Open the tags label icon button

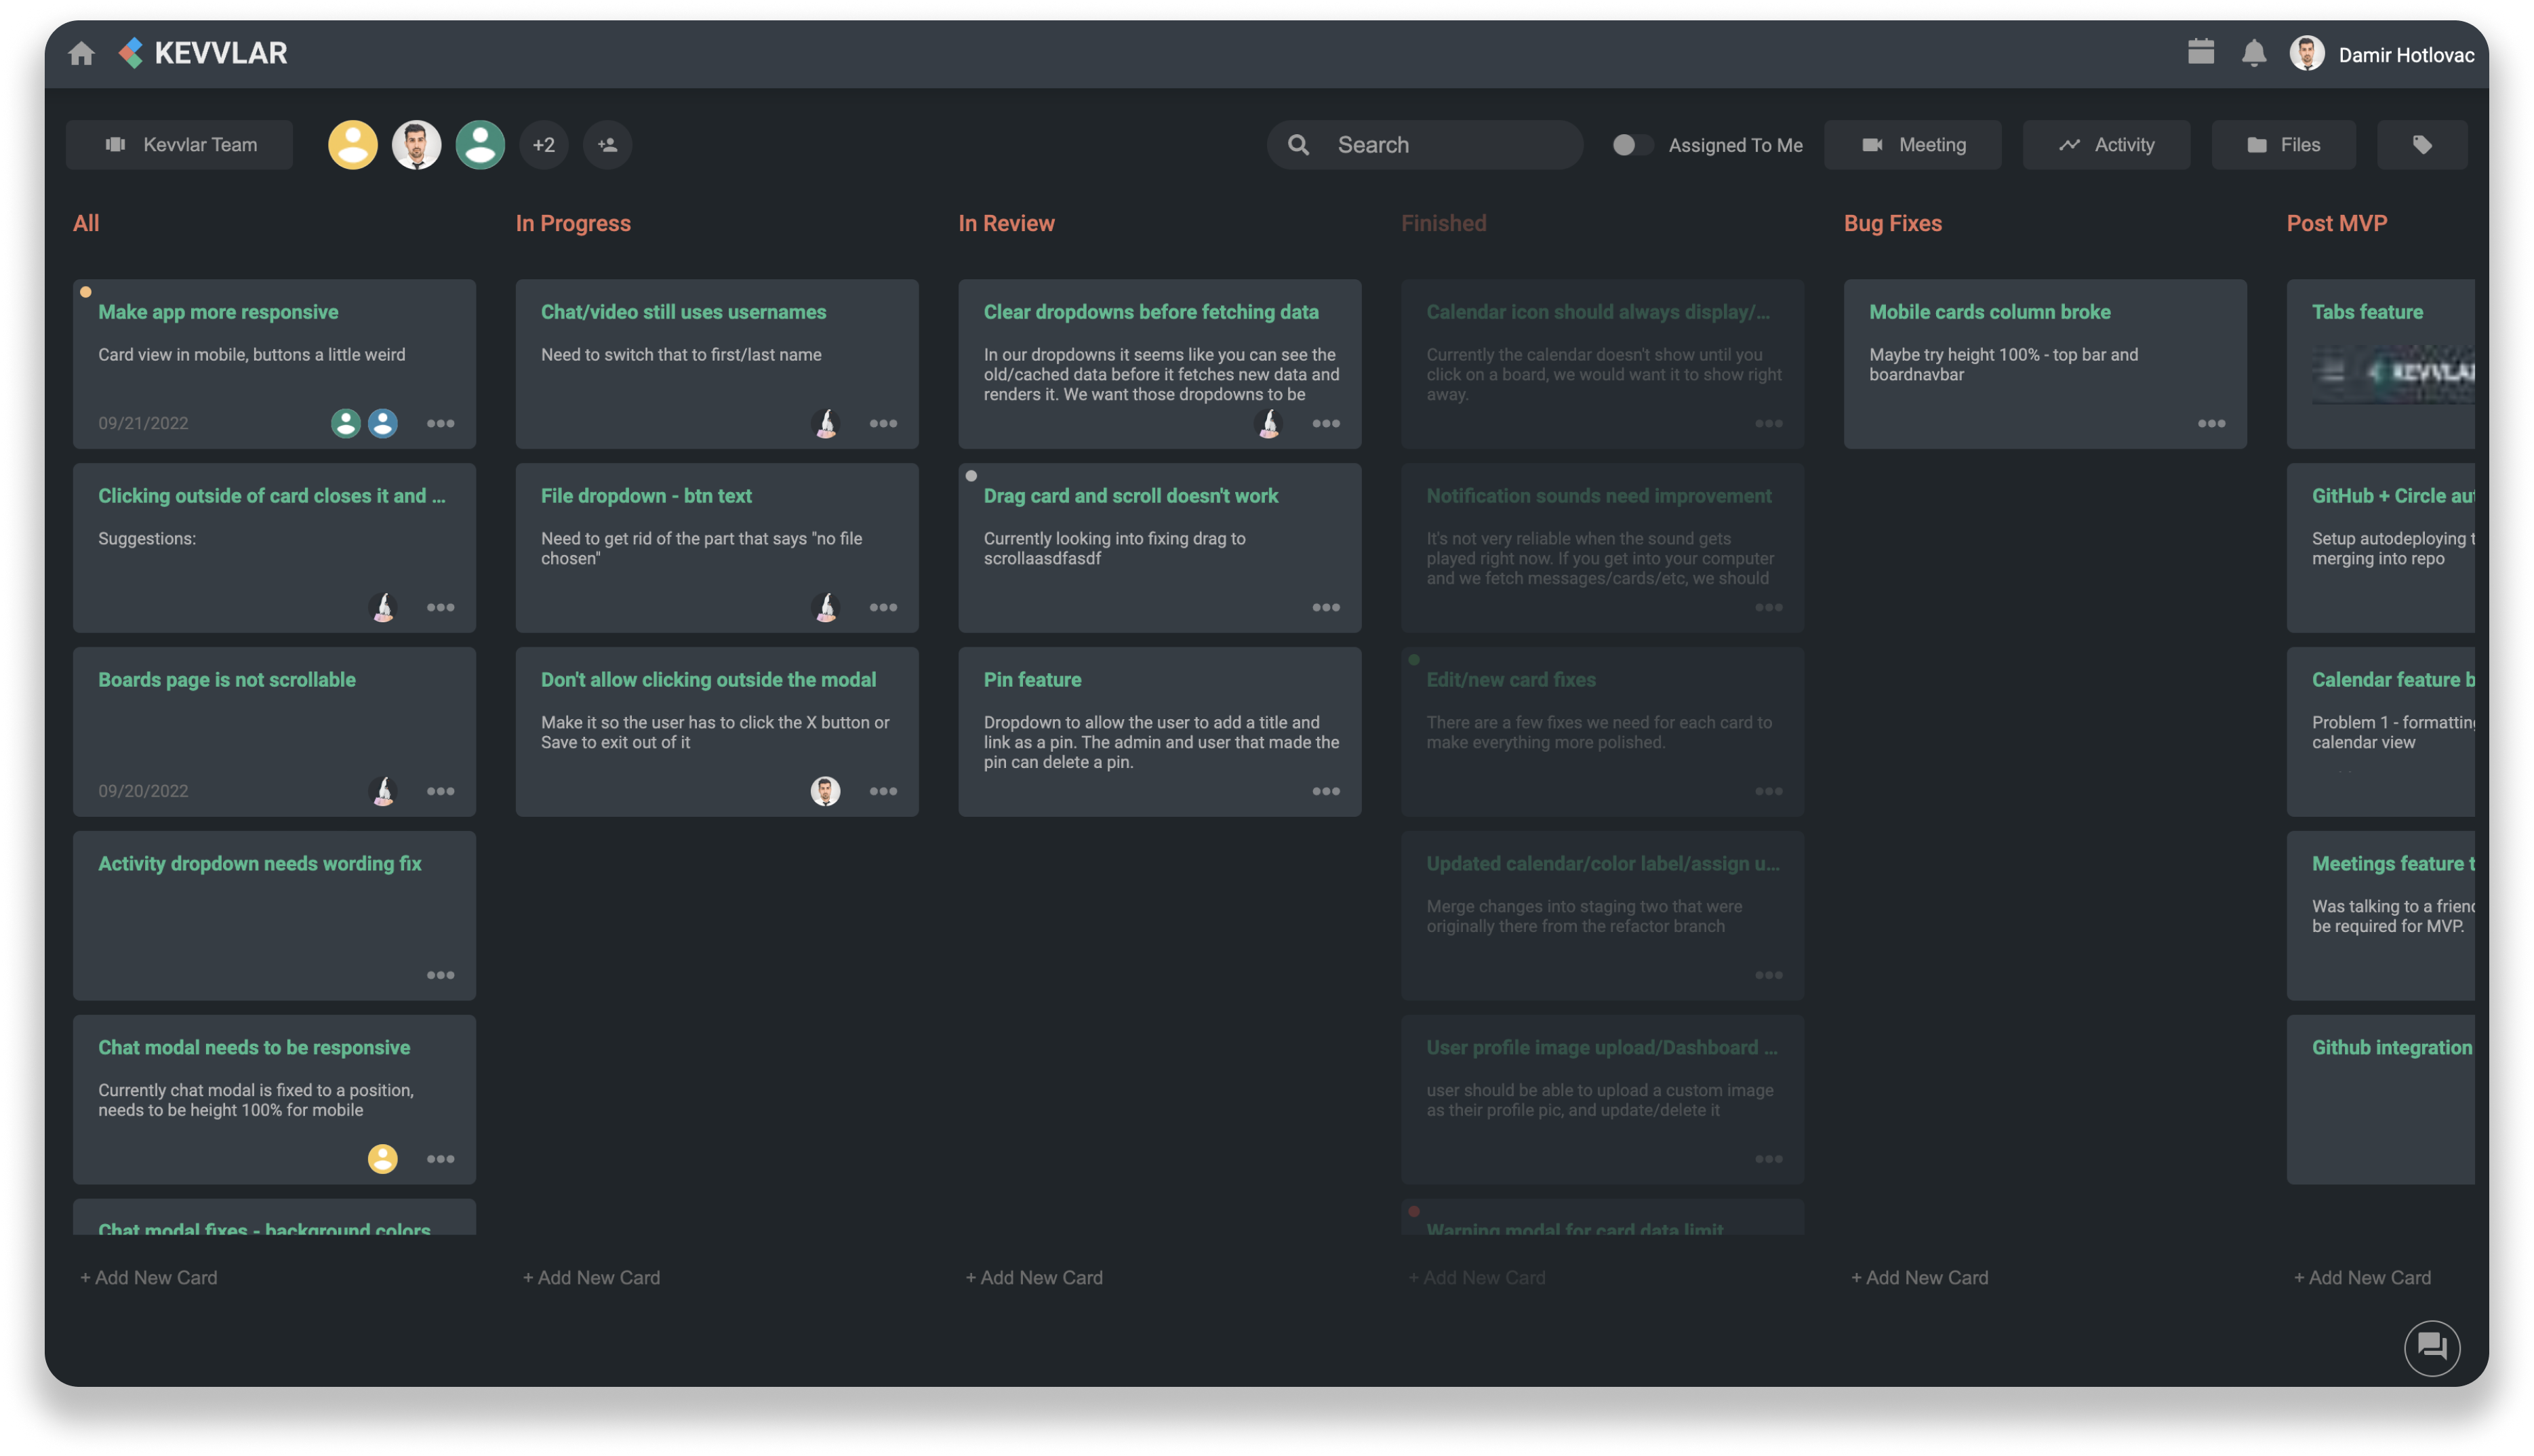[2421, 145]
